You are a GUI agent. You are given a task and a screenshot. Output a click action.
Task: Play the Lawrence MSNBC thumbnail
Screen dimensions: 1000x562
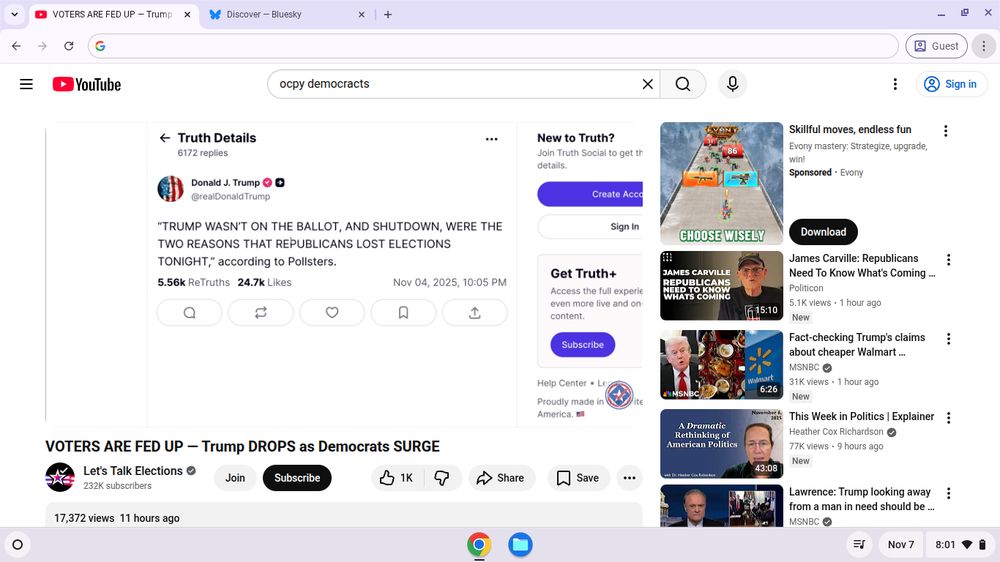coord(721,506)
